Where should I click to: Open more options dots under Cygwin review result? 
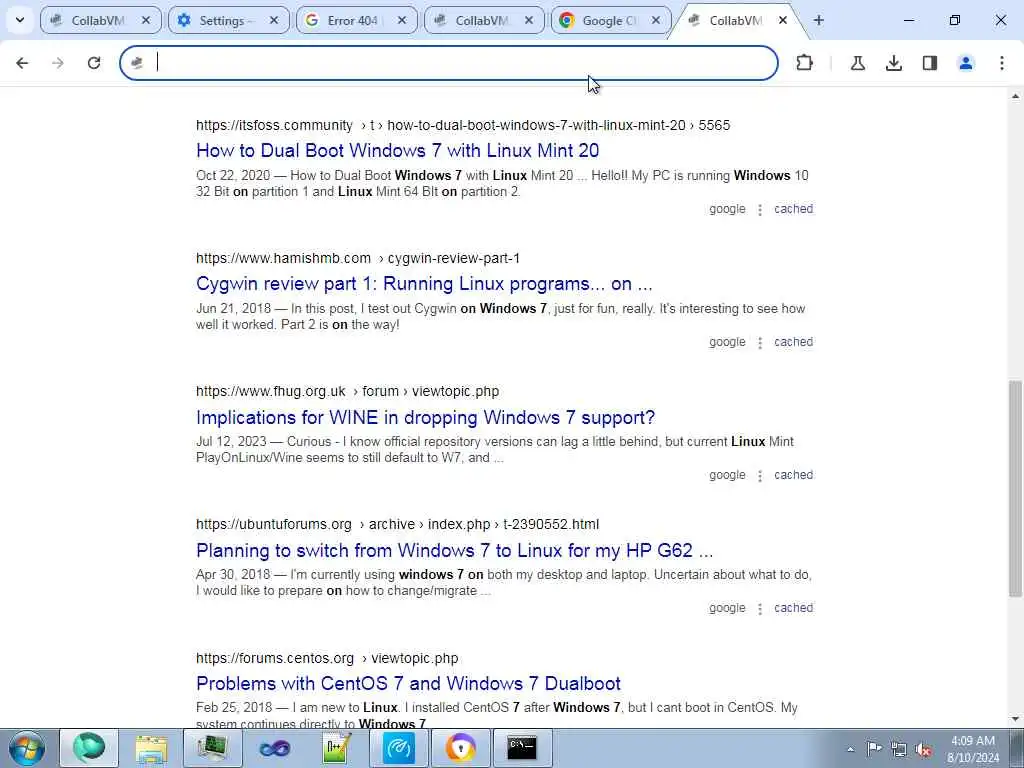760,343
